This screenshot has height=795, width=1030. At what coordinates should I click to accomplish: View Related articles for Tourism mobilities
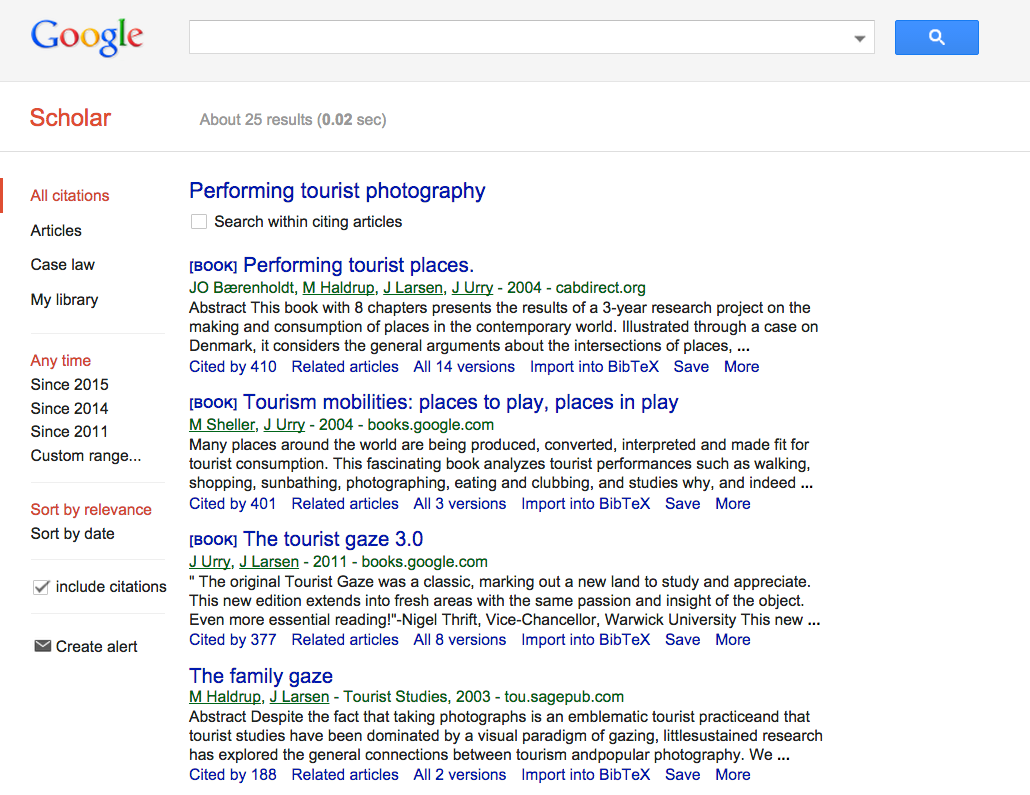click(x=344, y=503)
